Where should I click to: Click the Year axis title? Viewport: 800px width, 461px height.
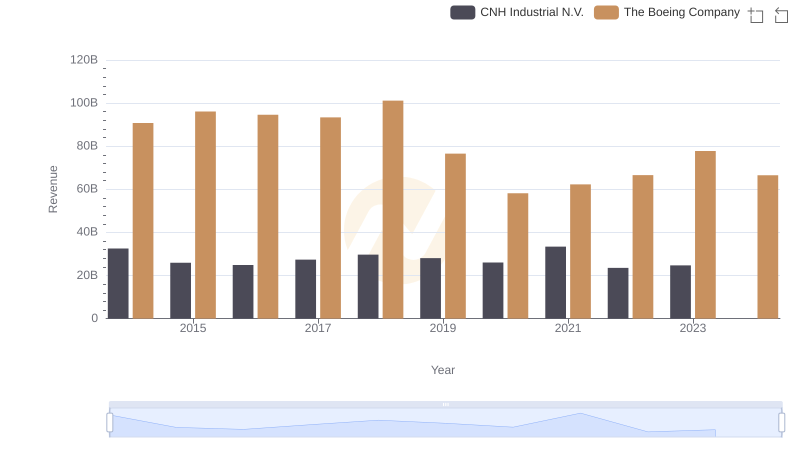point(443,370)
